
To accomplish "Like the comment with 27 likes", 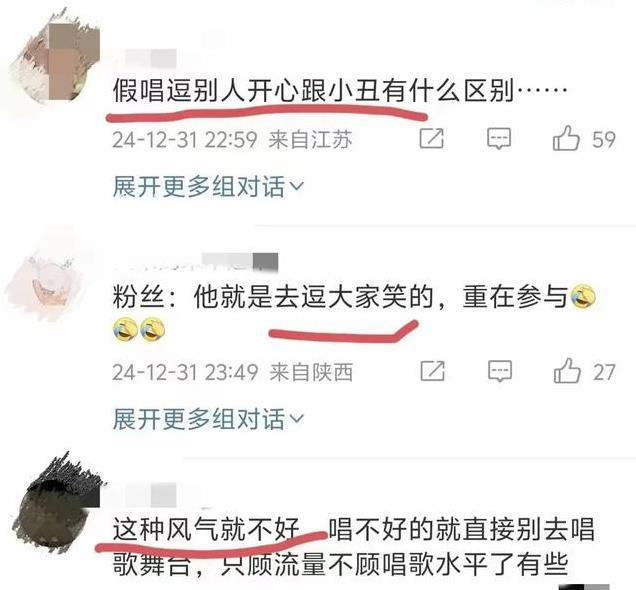I will tap(567, 371).
